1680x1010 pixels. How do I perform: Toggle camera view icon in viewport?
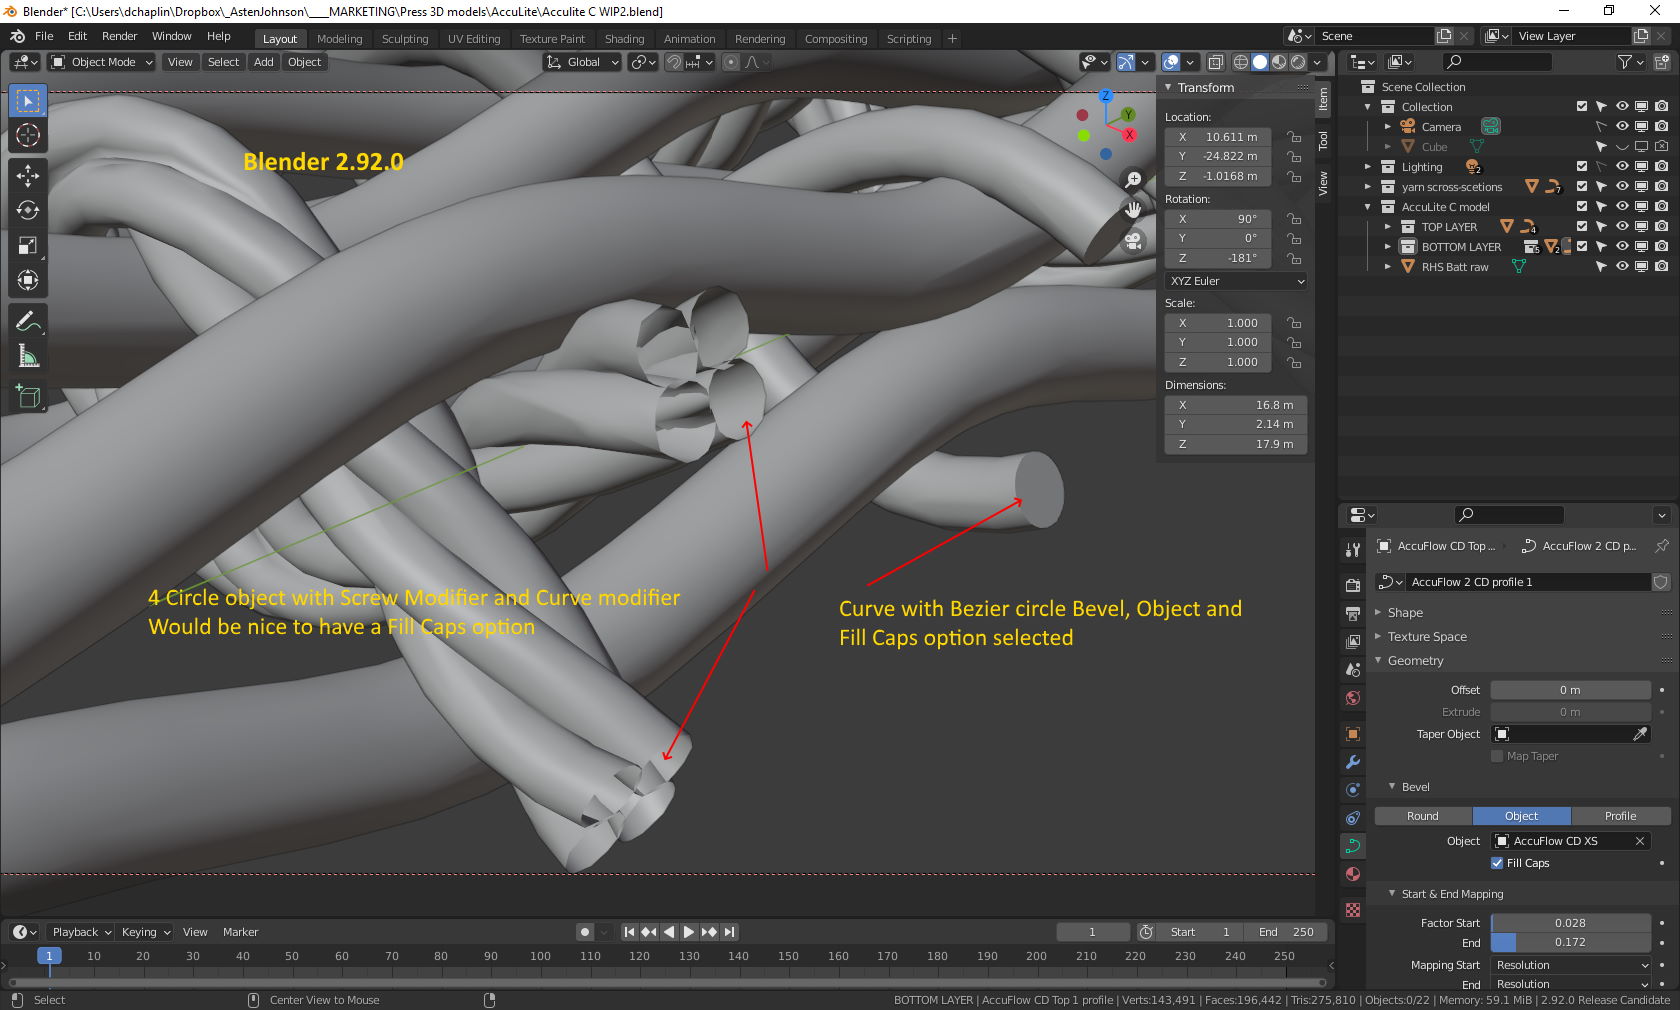click(1133, 240)
